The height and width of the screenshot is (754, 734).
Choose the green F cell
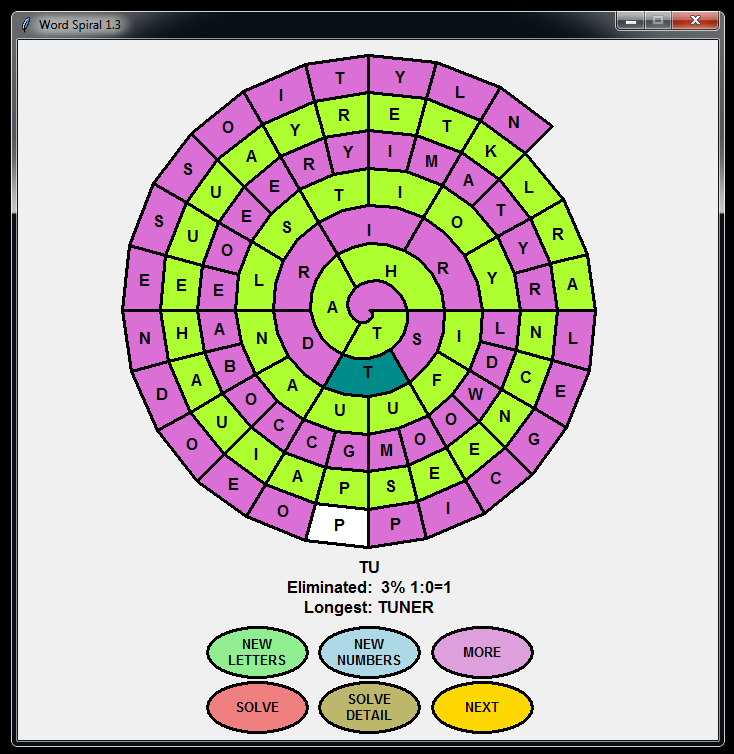(x=437, y=380)
